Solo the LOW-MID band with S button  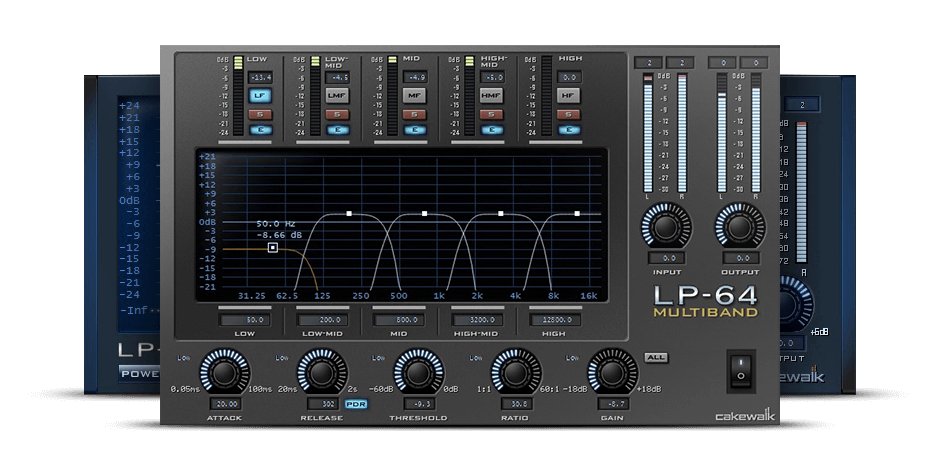337,115
